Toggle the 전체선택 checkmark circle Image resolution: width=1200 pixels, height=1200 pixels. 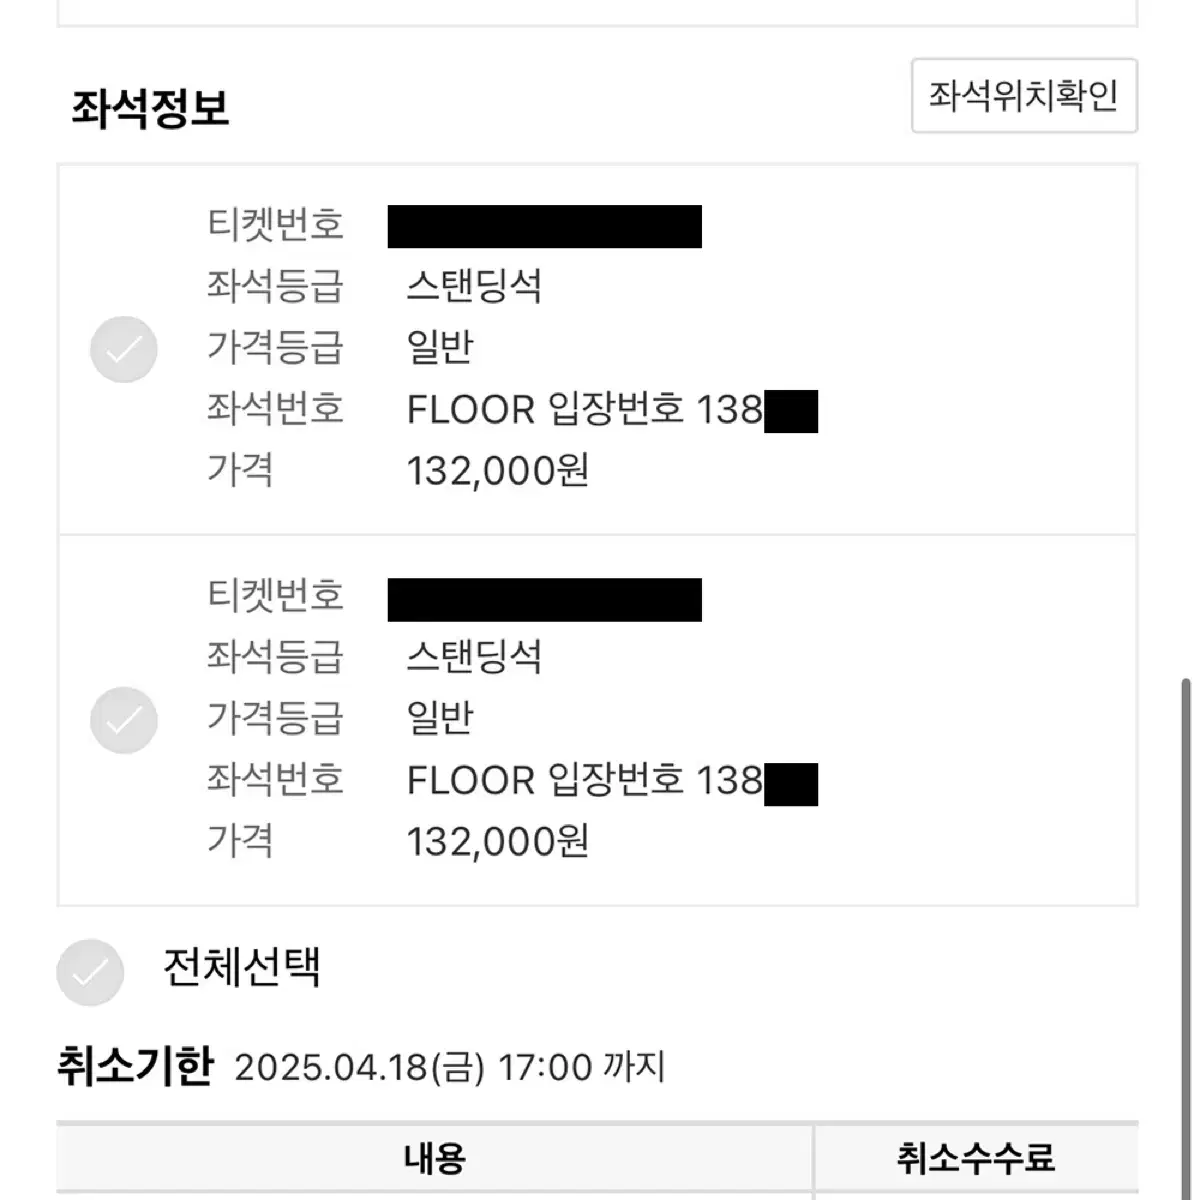pyautogui.click(x=90, y=972)
